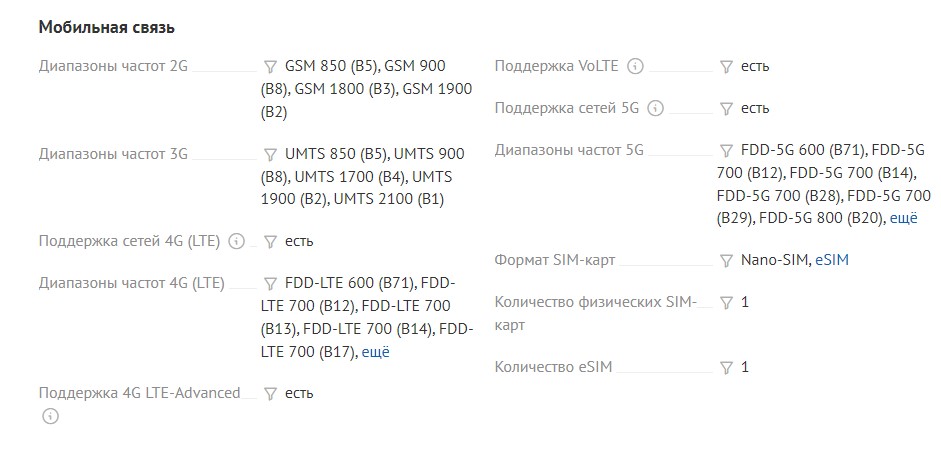Expand "ещё" in 4G frequency bands

375,351
